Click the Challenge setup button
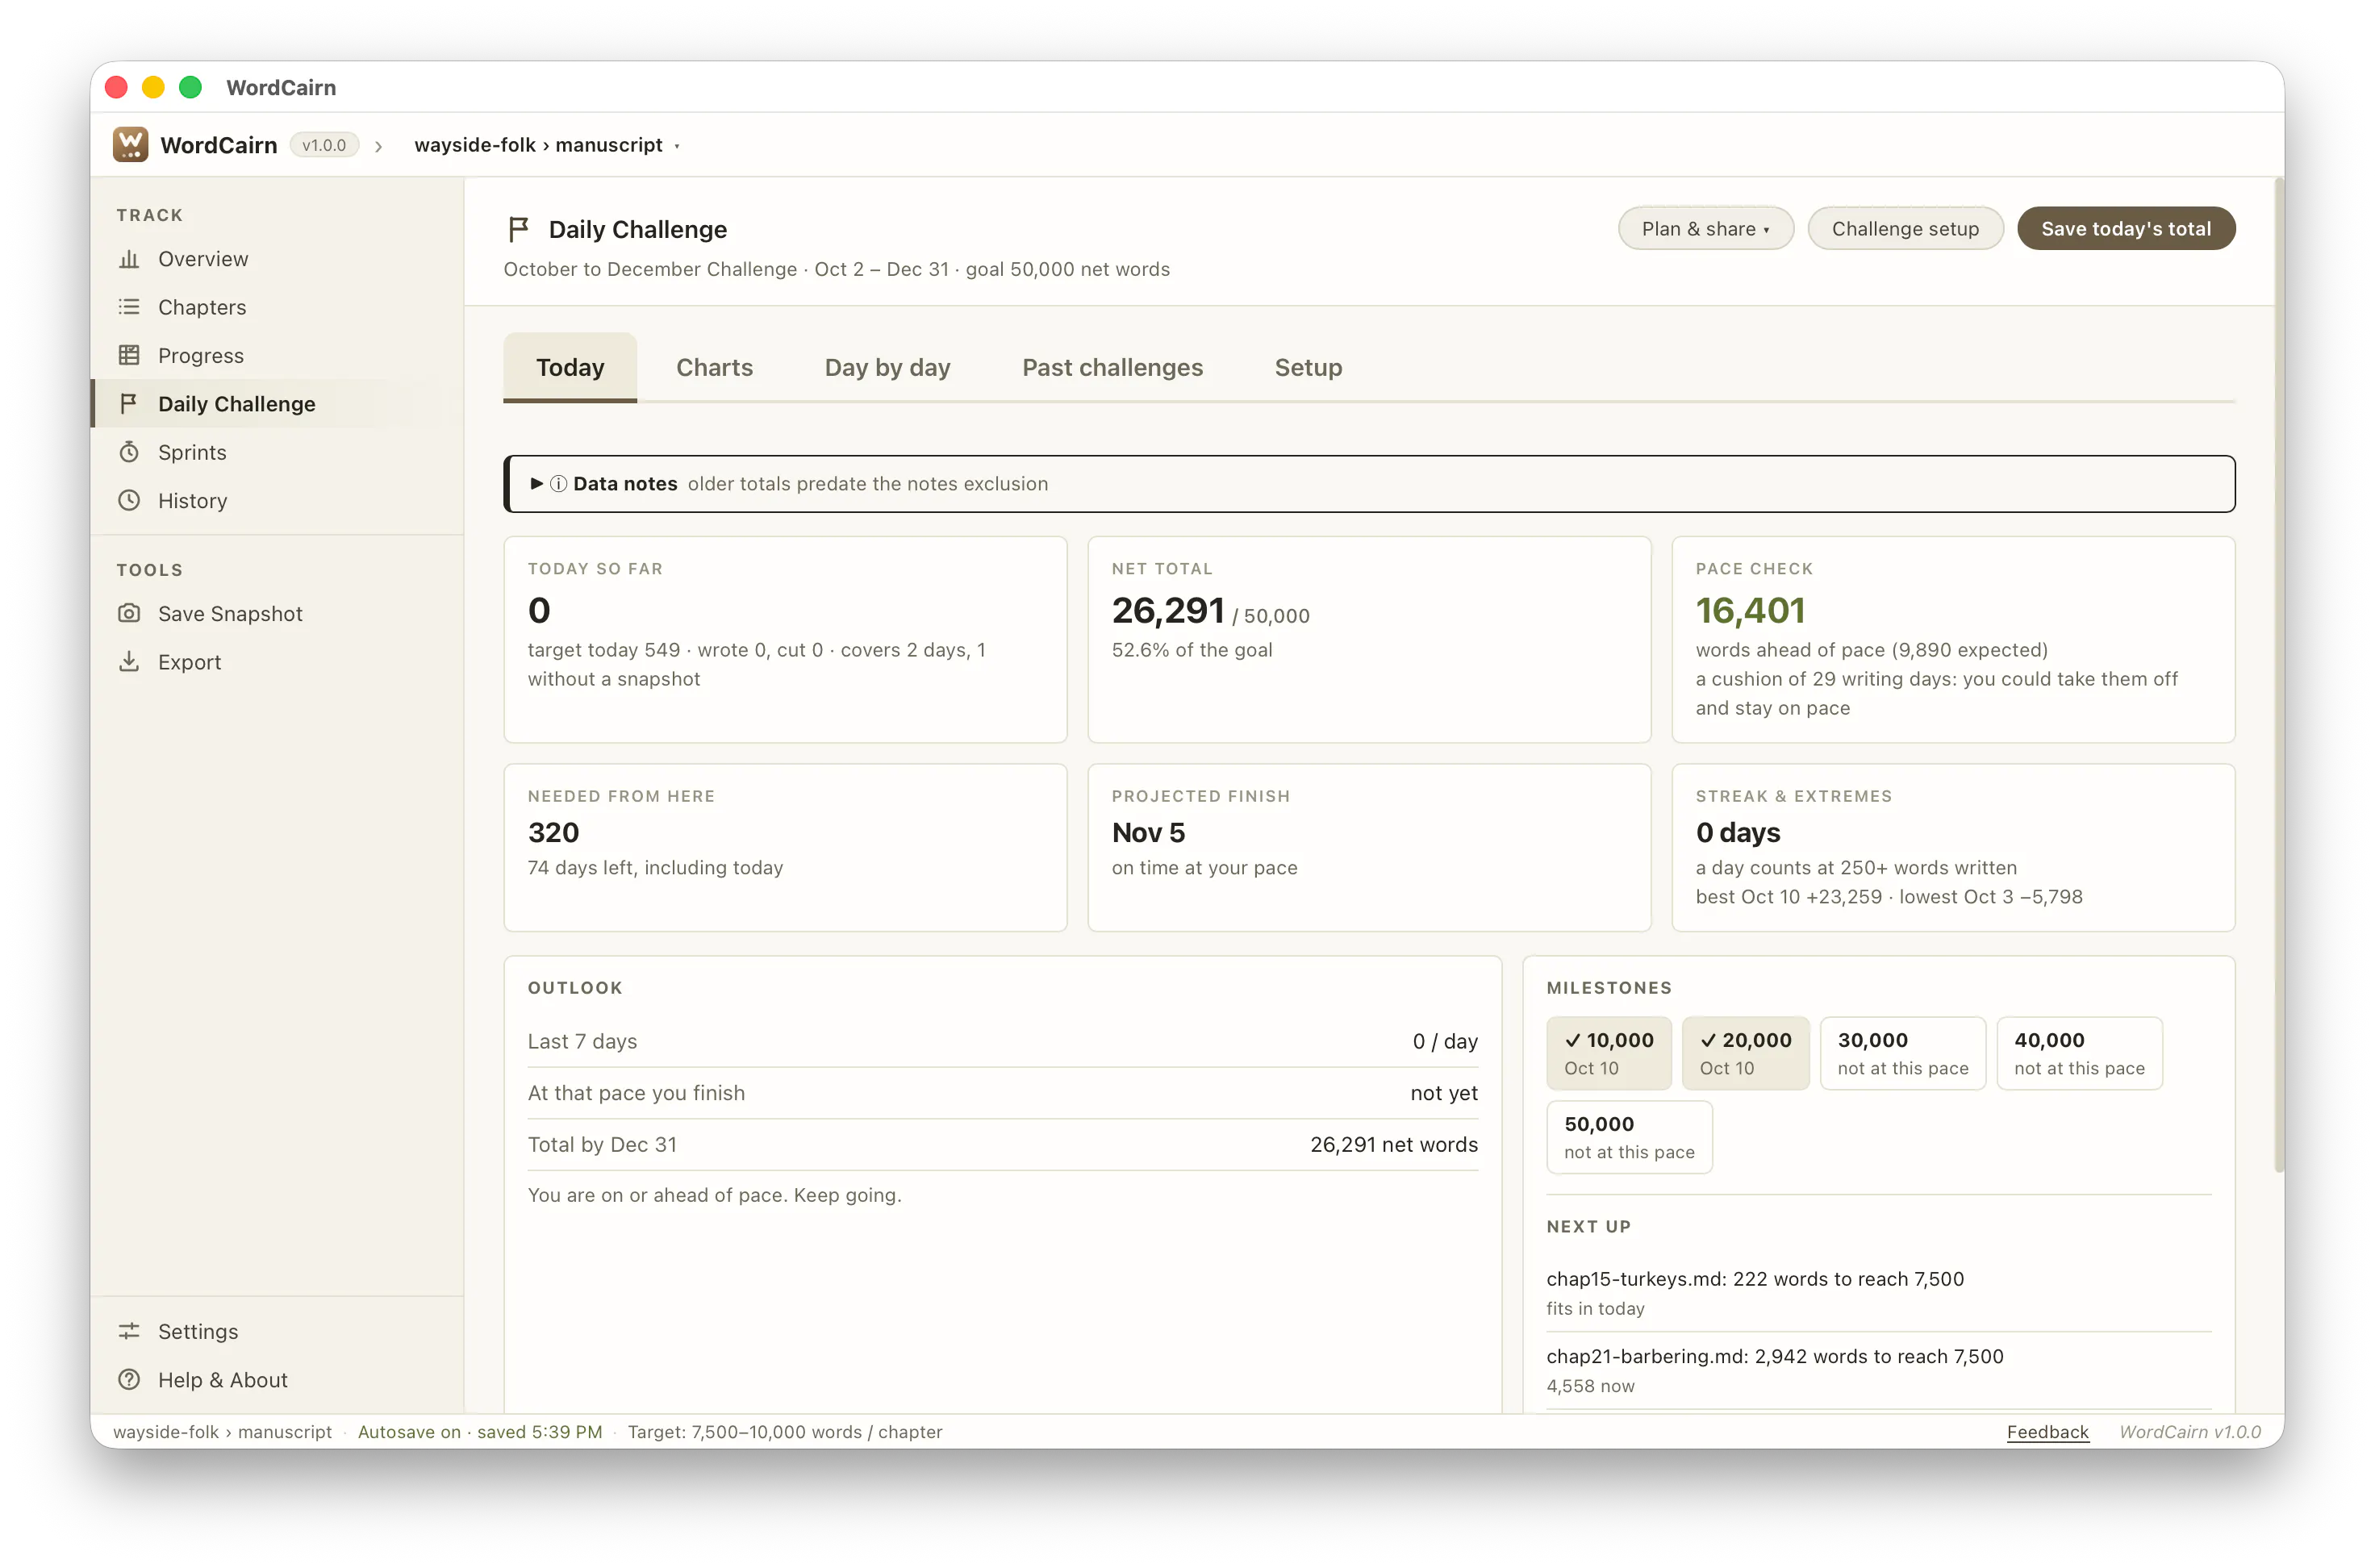This screenshot has width=2375, height=1568. coord(1905,229)
